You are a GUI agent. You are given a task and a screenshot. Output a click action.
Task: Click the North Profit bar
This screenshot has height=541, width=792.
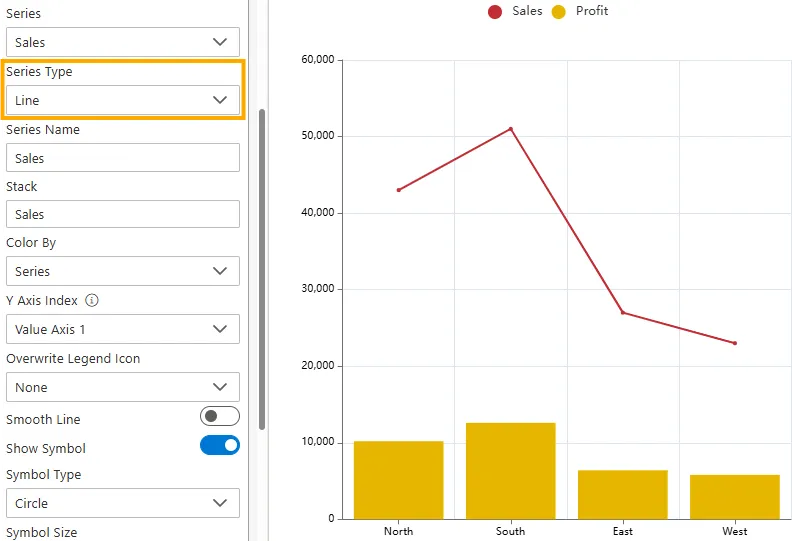click(x=398, y=479)
